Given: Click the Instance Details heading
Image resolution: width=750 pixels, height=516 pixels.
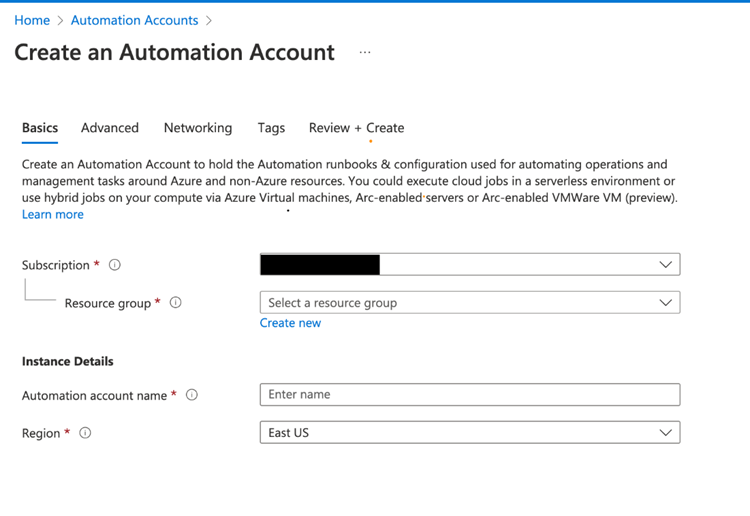Looking at the screenshot, I should point(67,361).
